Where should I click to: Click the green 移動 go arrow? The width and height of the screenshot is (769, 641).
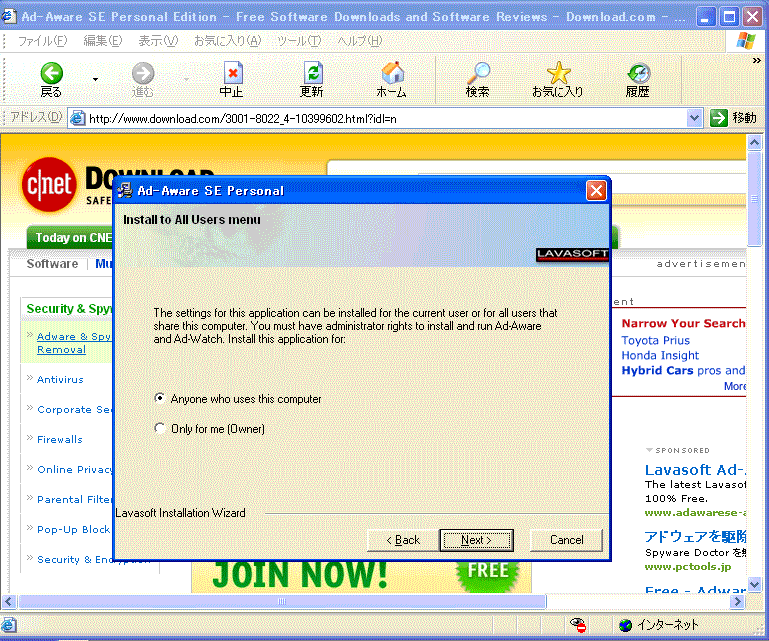[718, 118]
